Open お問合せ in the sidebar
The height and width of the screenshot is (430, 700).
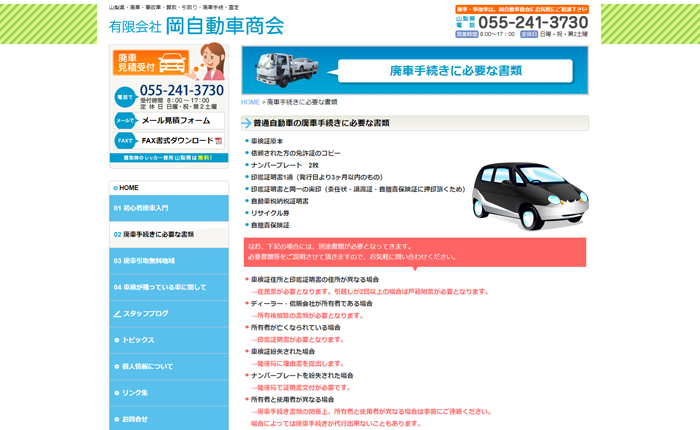169,419
